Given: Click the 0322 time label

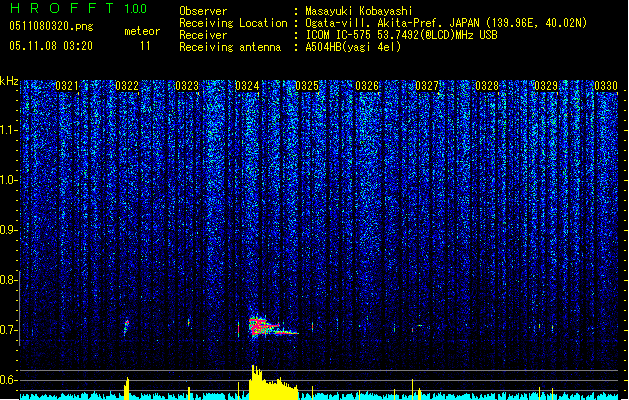Looking at the screenshot, I should coord(127,87).
